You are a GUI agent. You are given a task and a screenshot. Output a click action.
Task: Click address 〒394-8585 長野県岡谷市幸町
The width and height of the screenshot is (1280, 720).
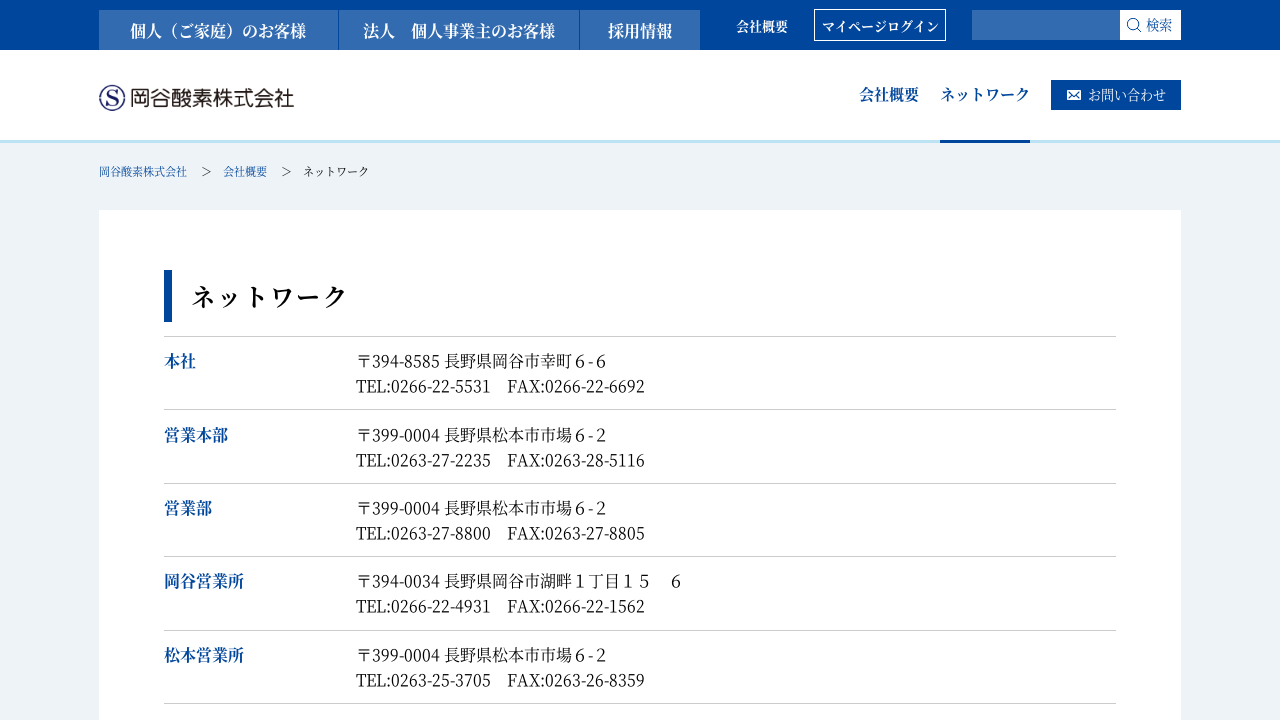point(481,361)
